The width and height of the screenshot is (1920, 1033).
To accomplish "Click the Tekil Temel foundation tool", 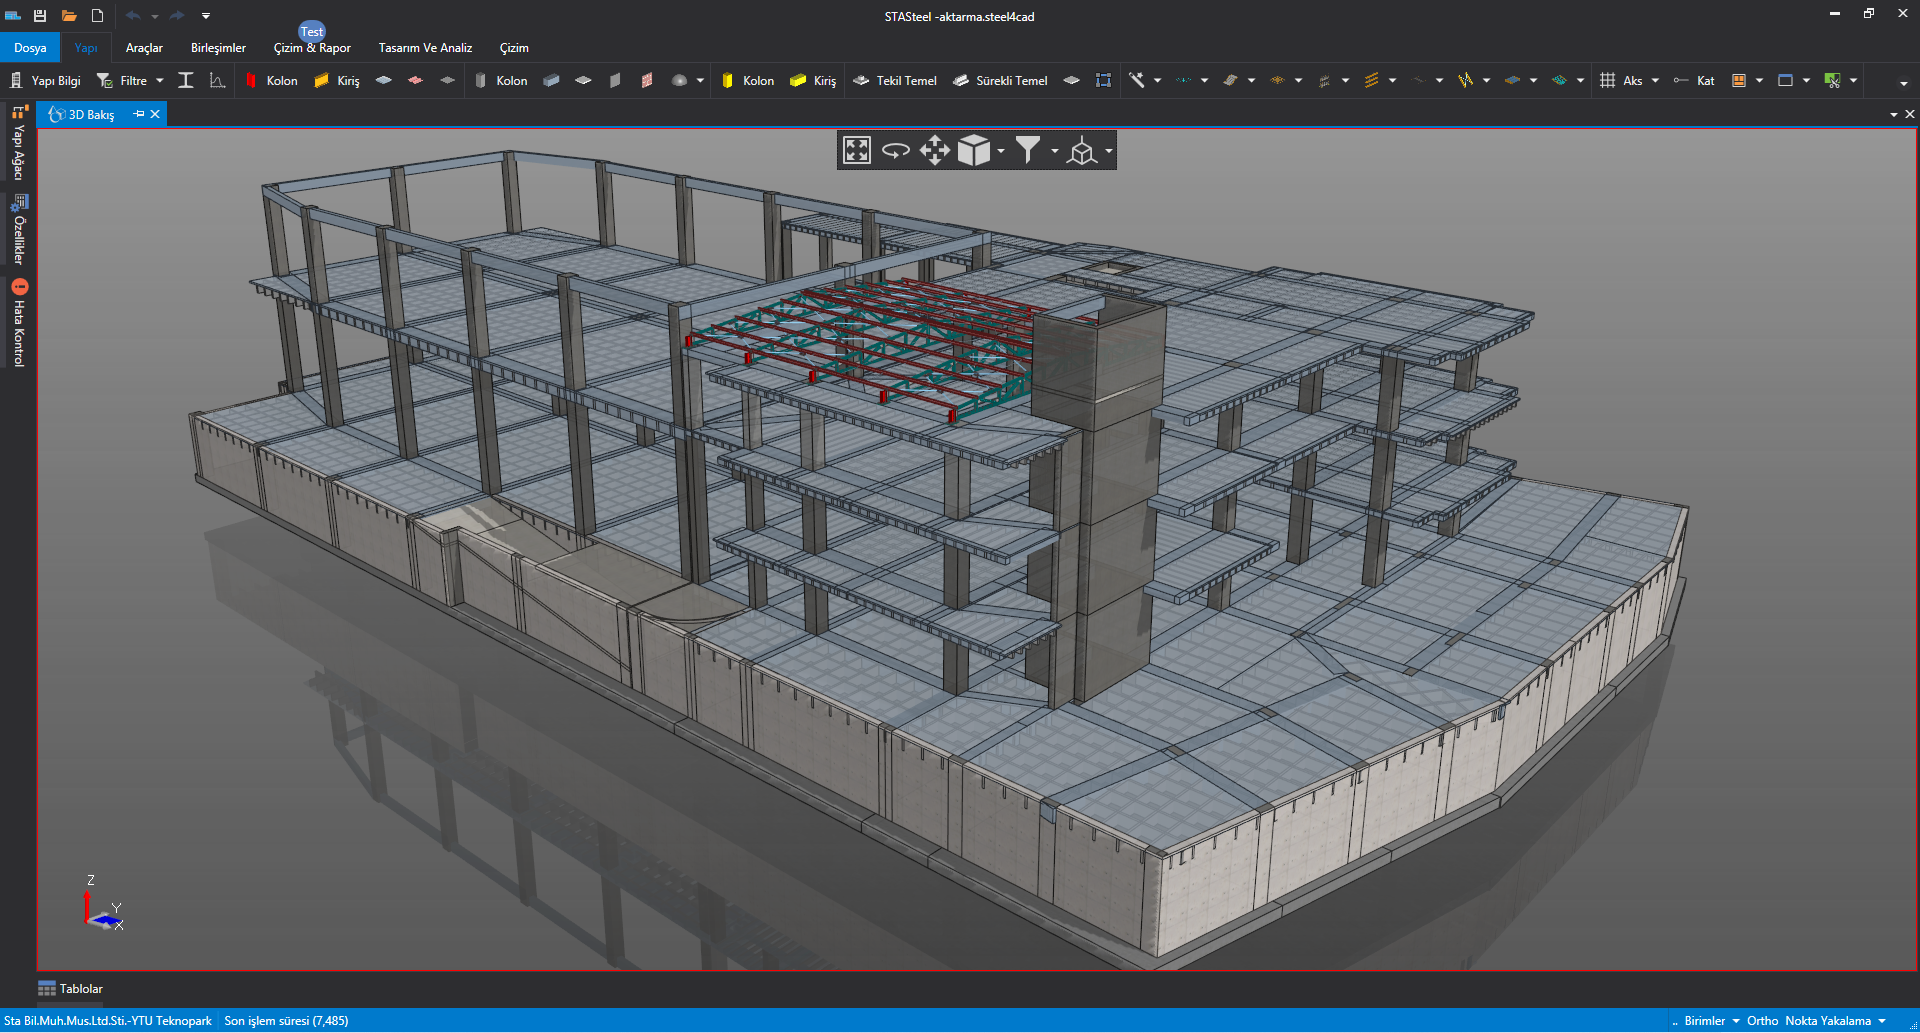I will tap(895, 81).
